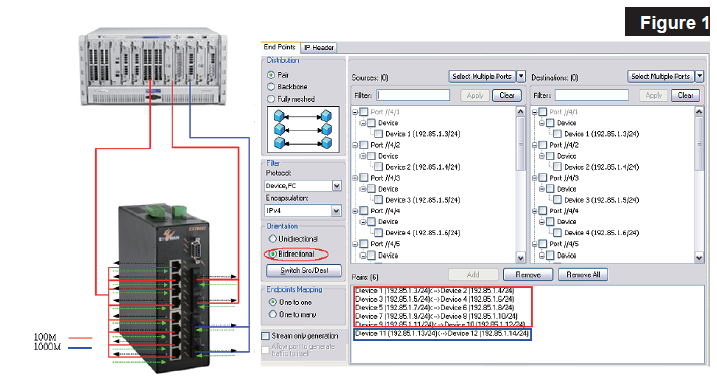The image size is (717, 382).
Task: Click the Switch Src/Dest button
Action: 304,270
